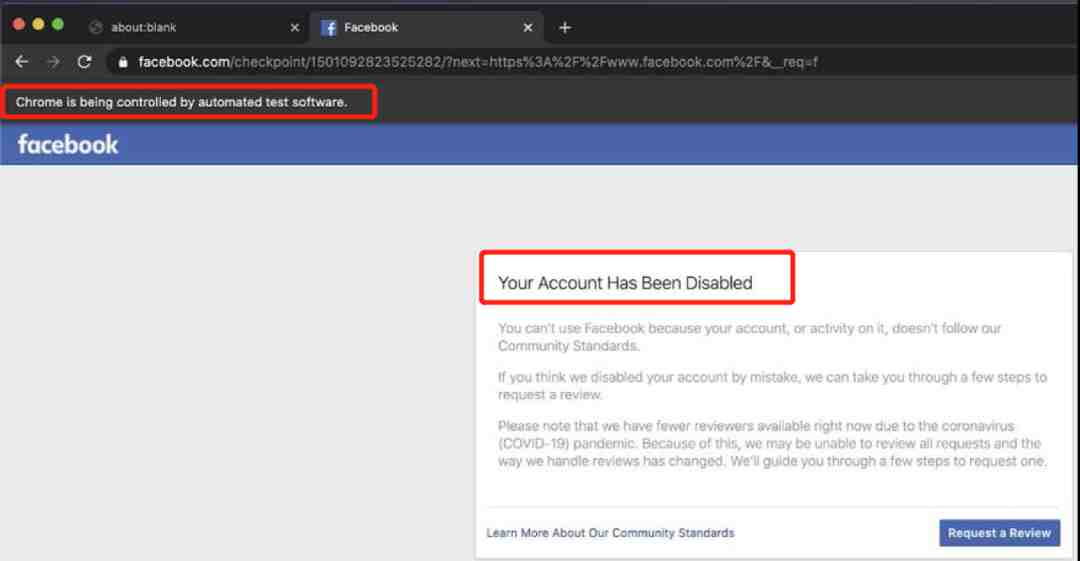Click the yellow minimize window button

point(39,24)
